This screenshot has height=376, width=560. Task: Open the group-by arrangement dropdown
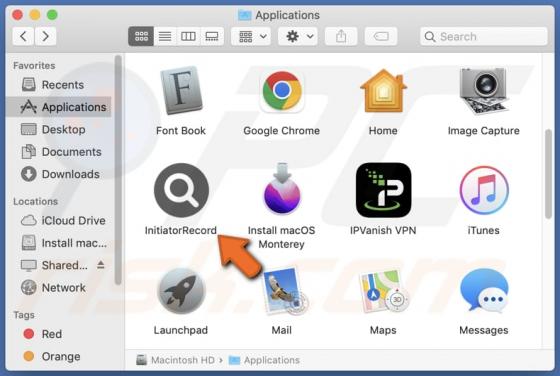point(251,36)
